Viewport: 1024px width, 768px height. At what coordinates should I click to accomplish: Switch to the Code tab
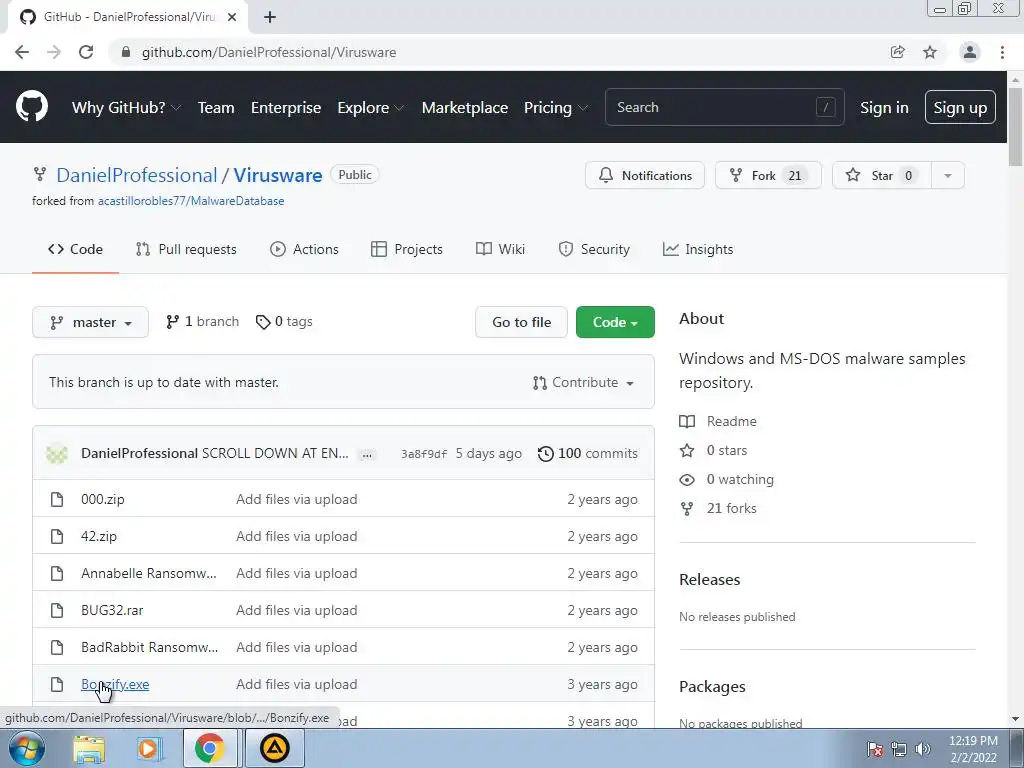75,249
